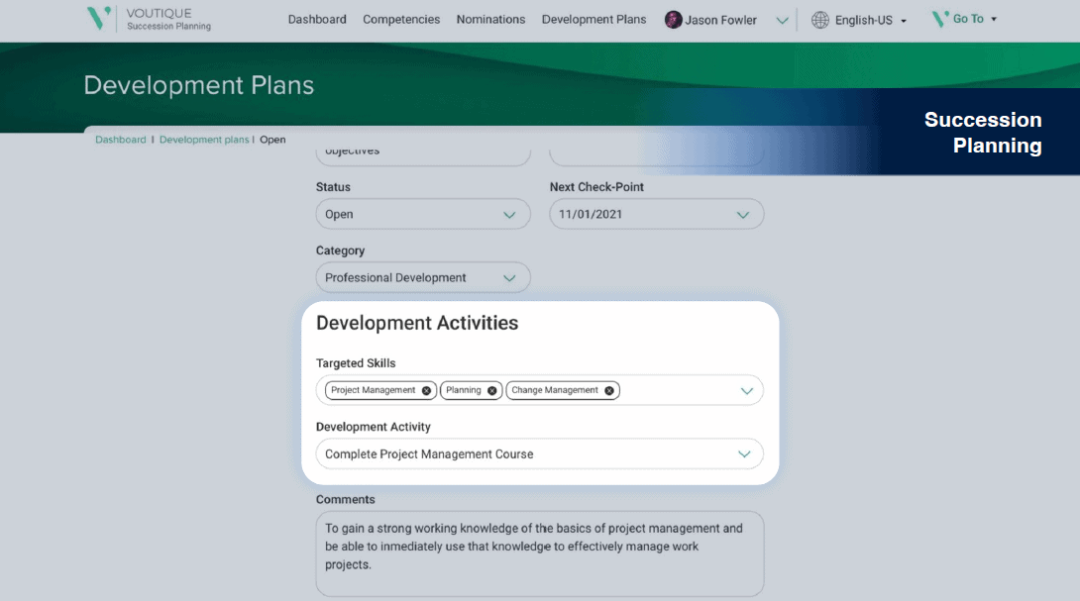Click the globe language icon
Screen dimensions: 1080x601
(x=820, y=20)
